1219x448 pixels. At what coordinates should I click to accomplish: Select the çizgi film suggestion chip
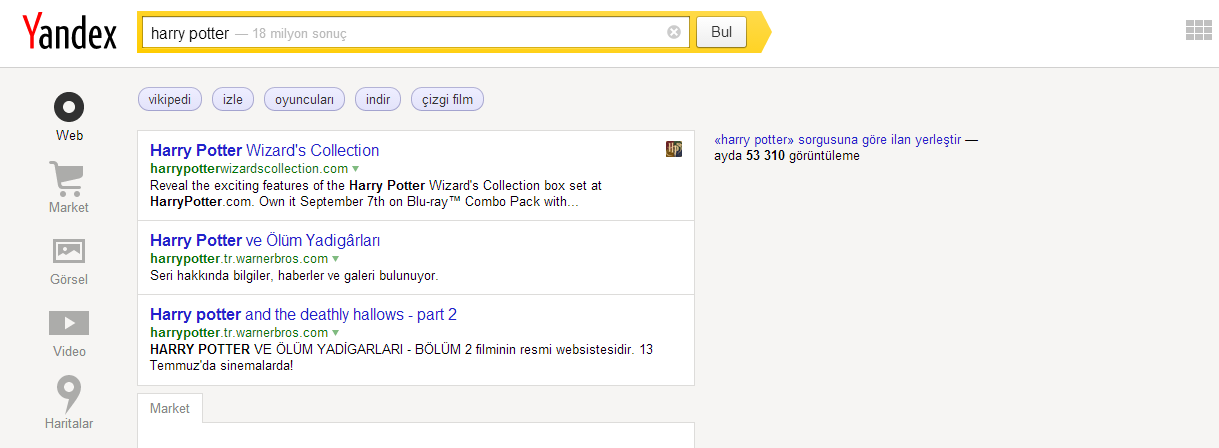click(447, 99)
